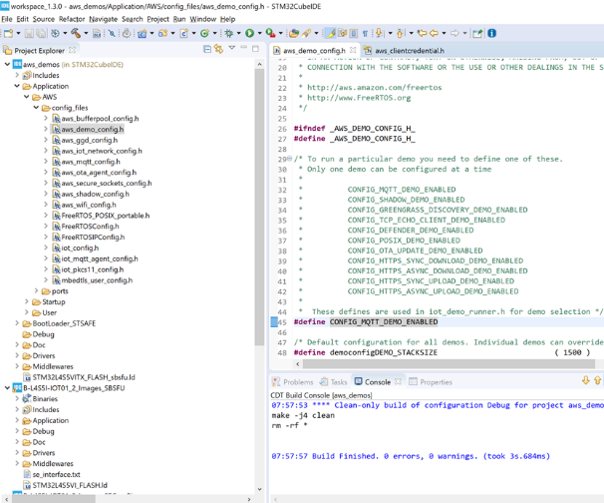
Task: Click the Show Whitespace Characters pilcrow icon
Action: (365, 34)
